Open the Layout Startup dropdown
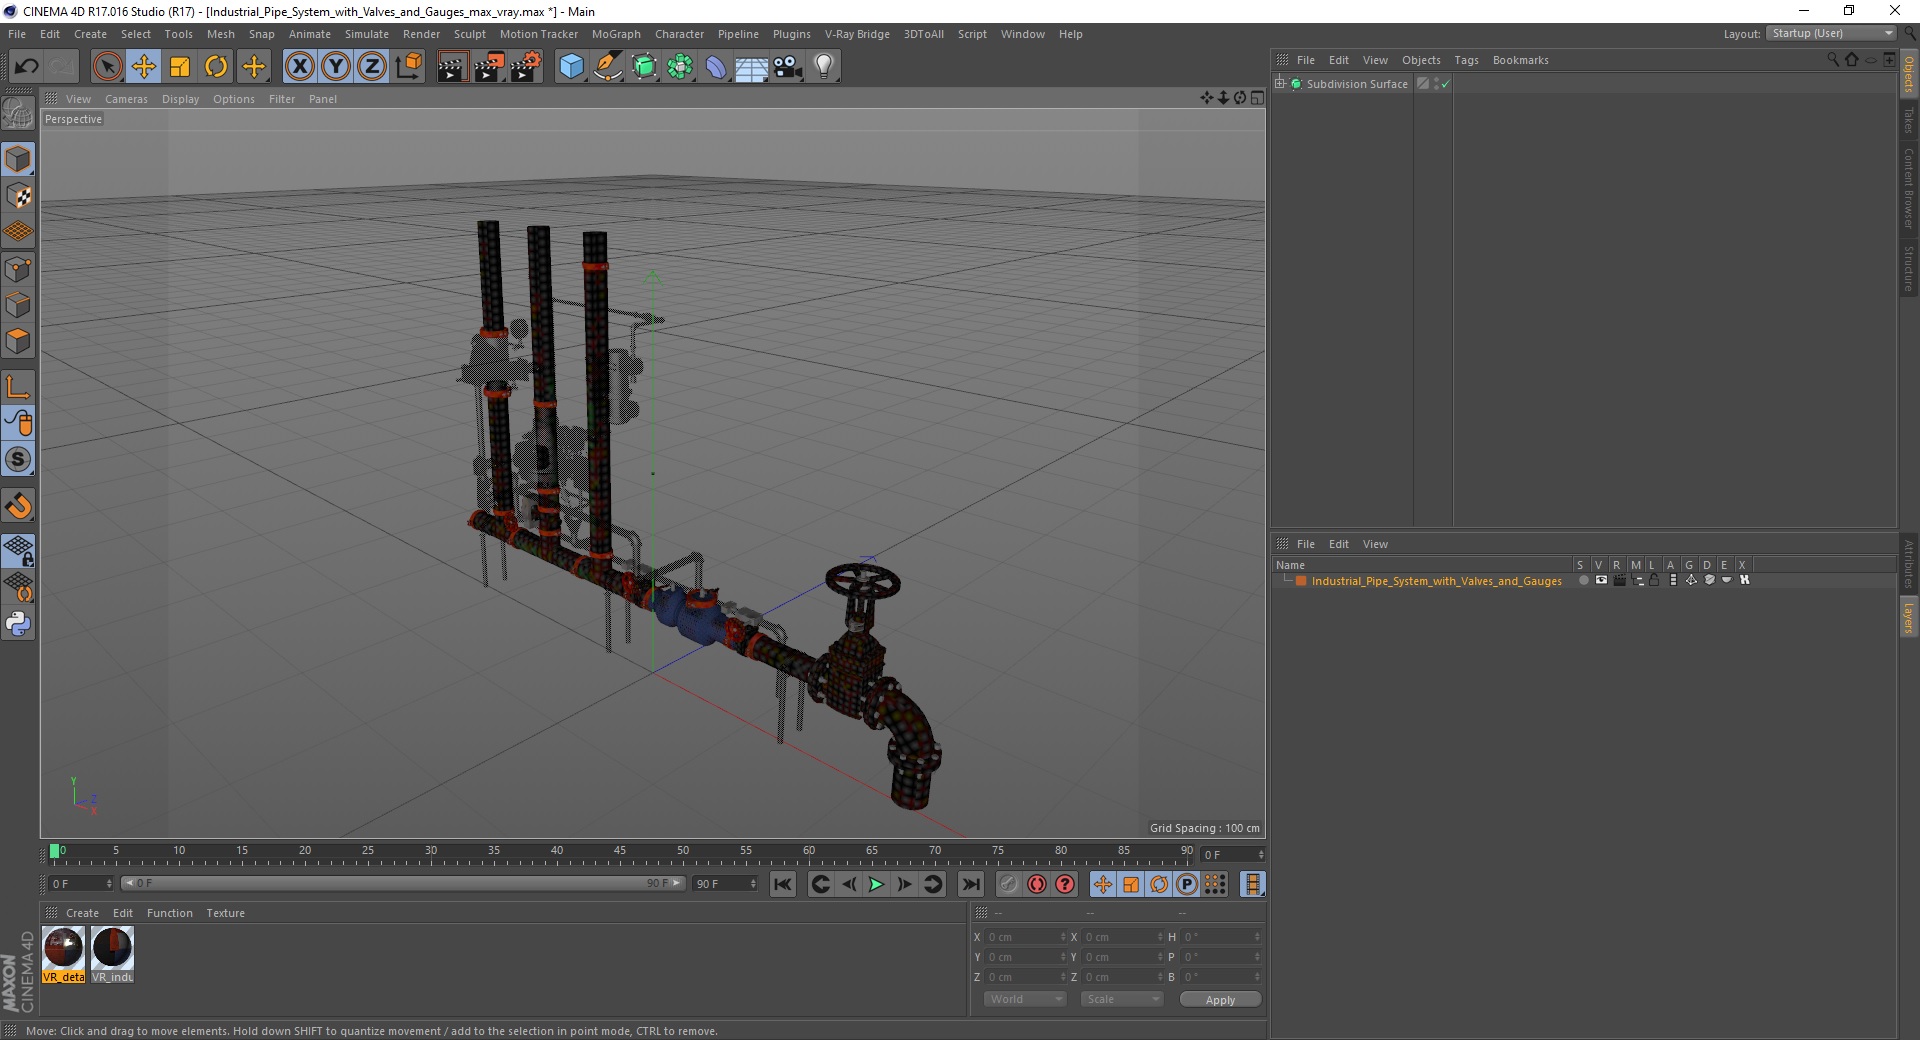Image resolution: width=1920 pixels, height=1040 pixels. 1832,34
